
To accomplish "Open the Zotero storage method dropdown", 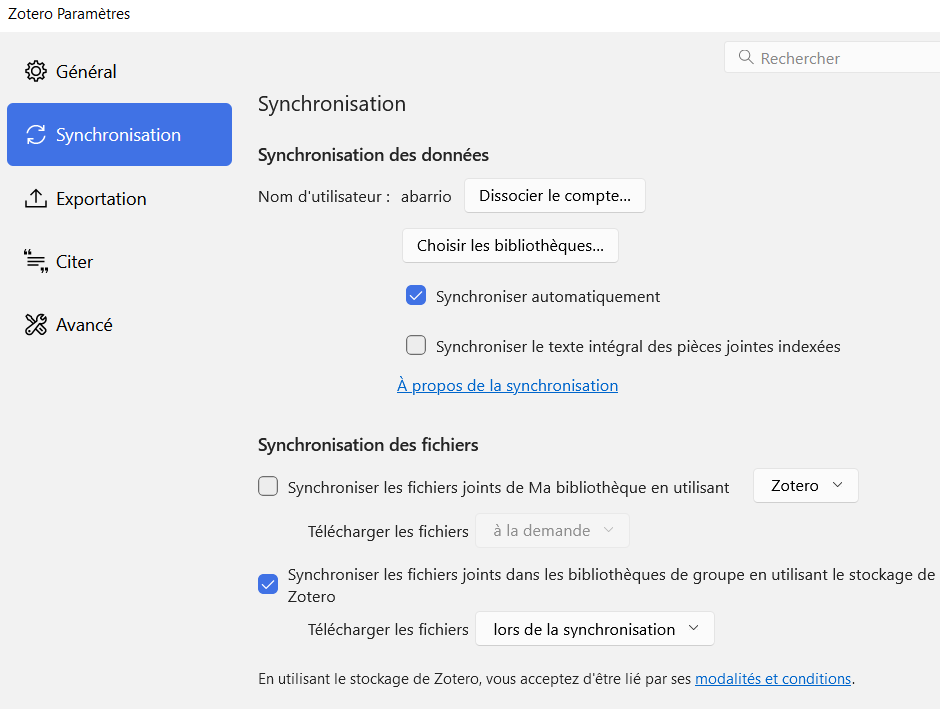I will 806,485.
